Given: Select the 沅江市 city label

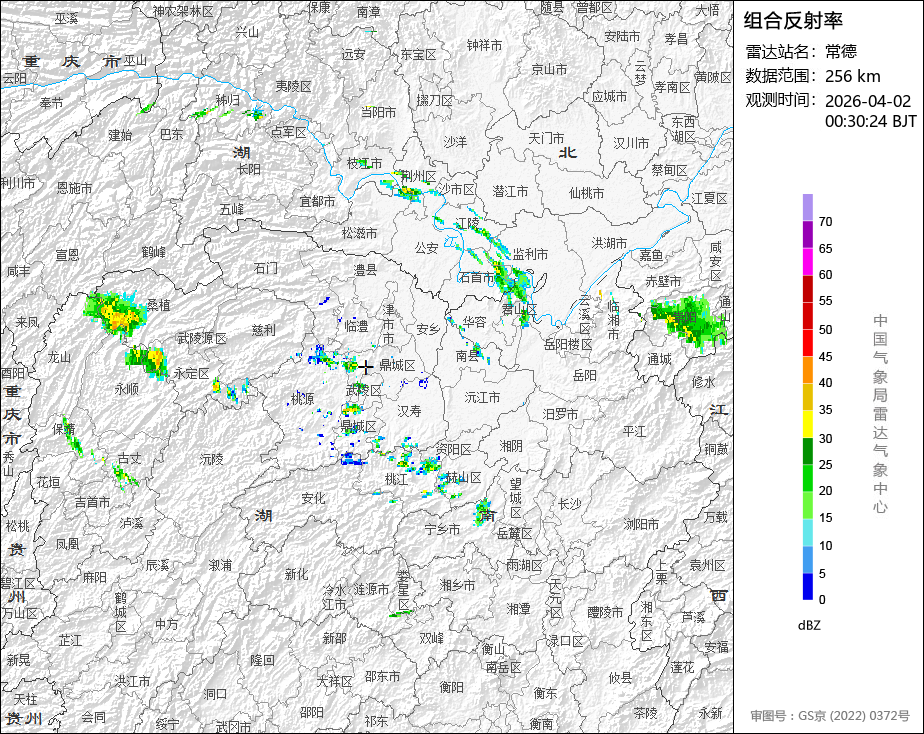Looking at the screenshot, I should [482, 398].
